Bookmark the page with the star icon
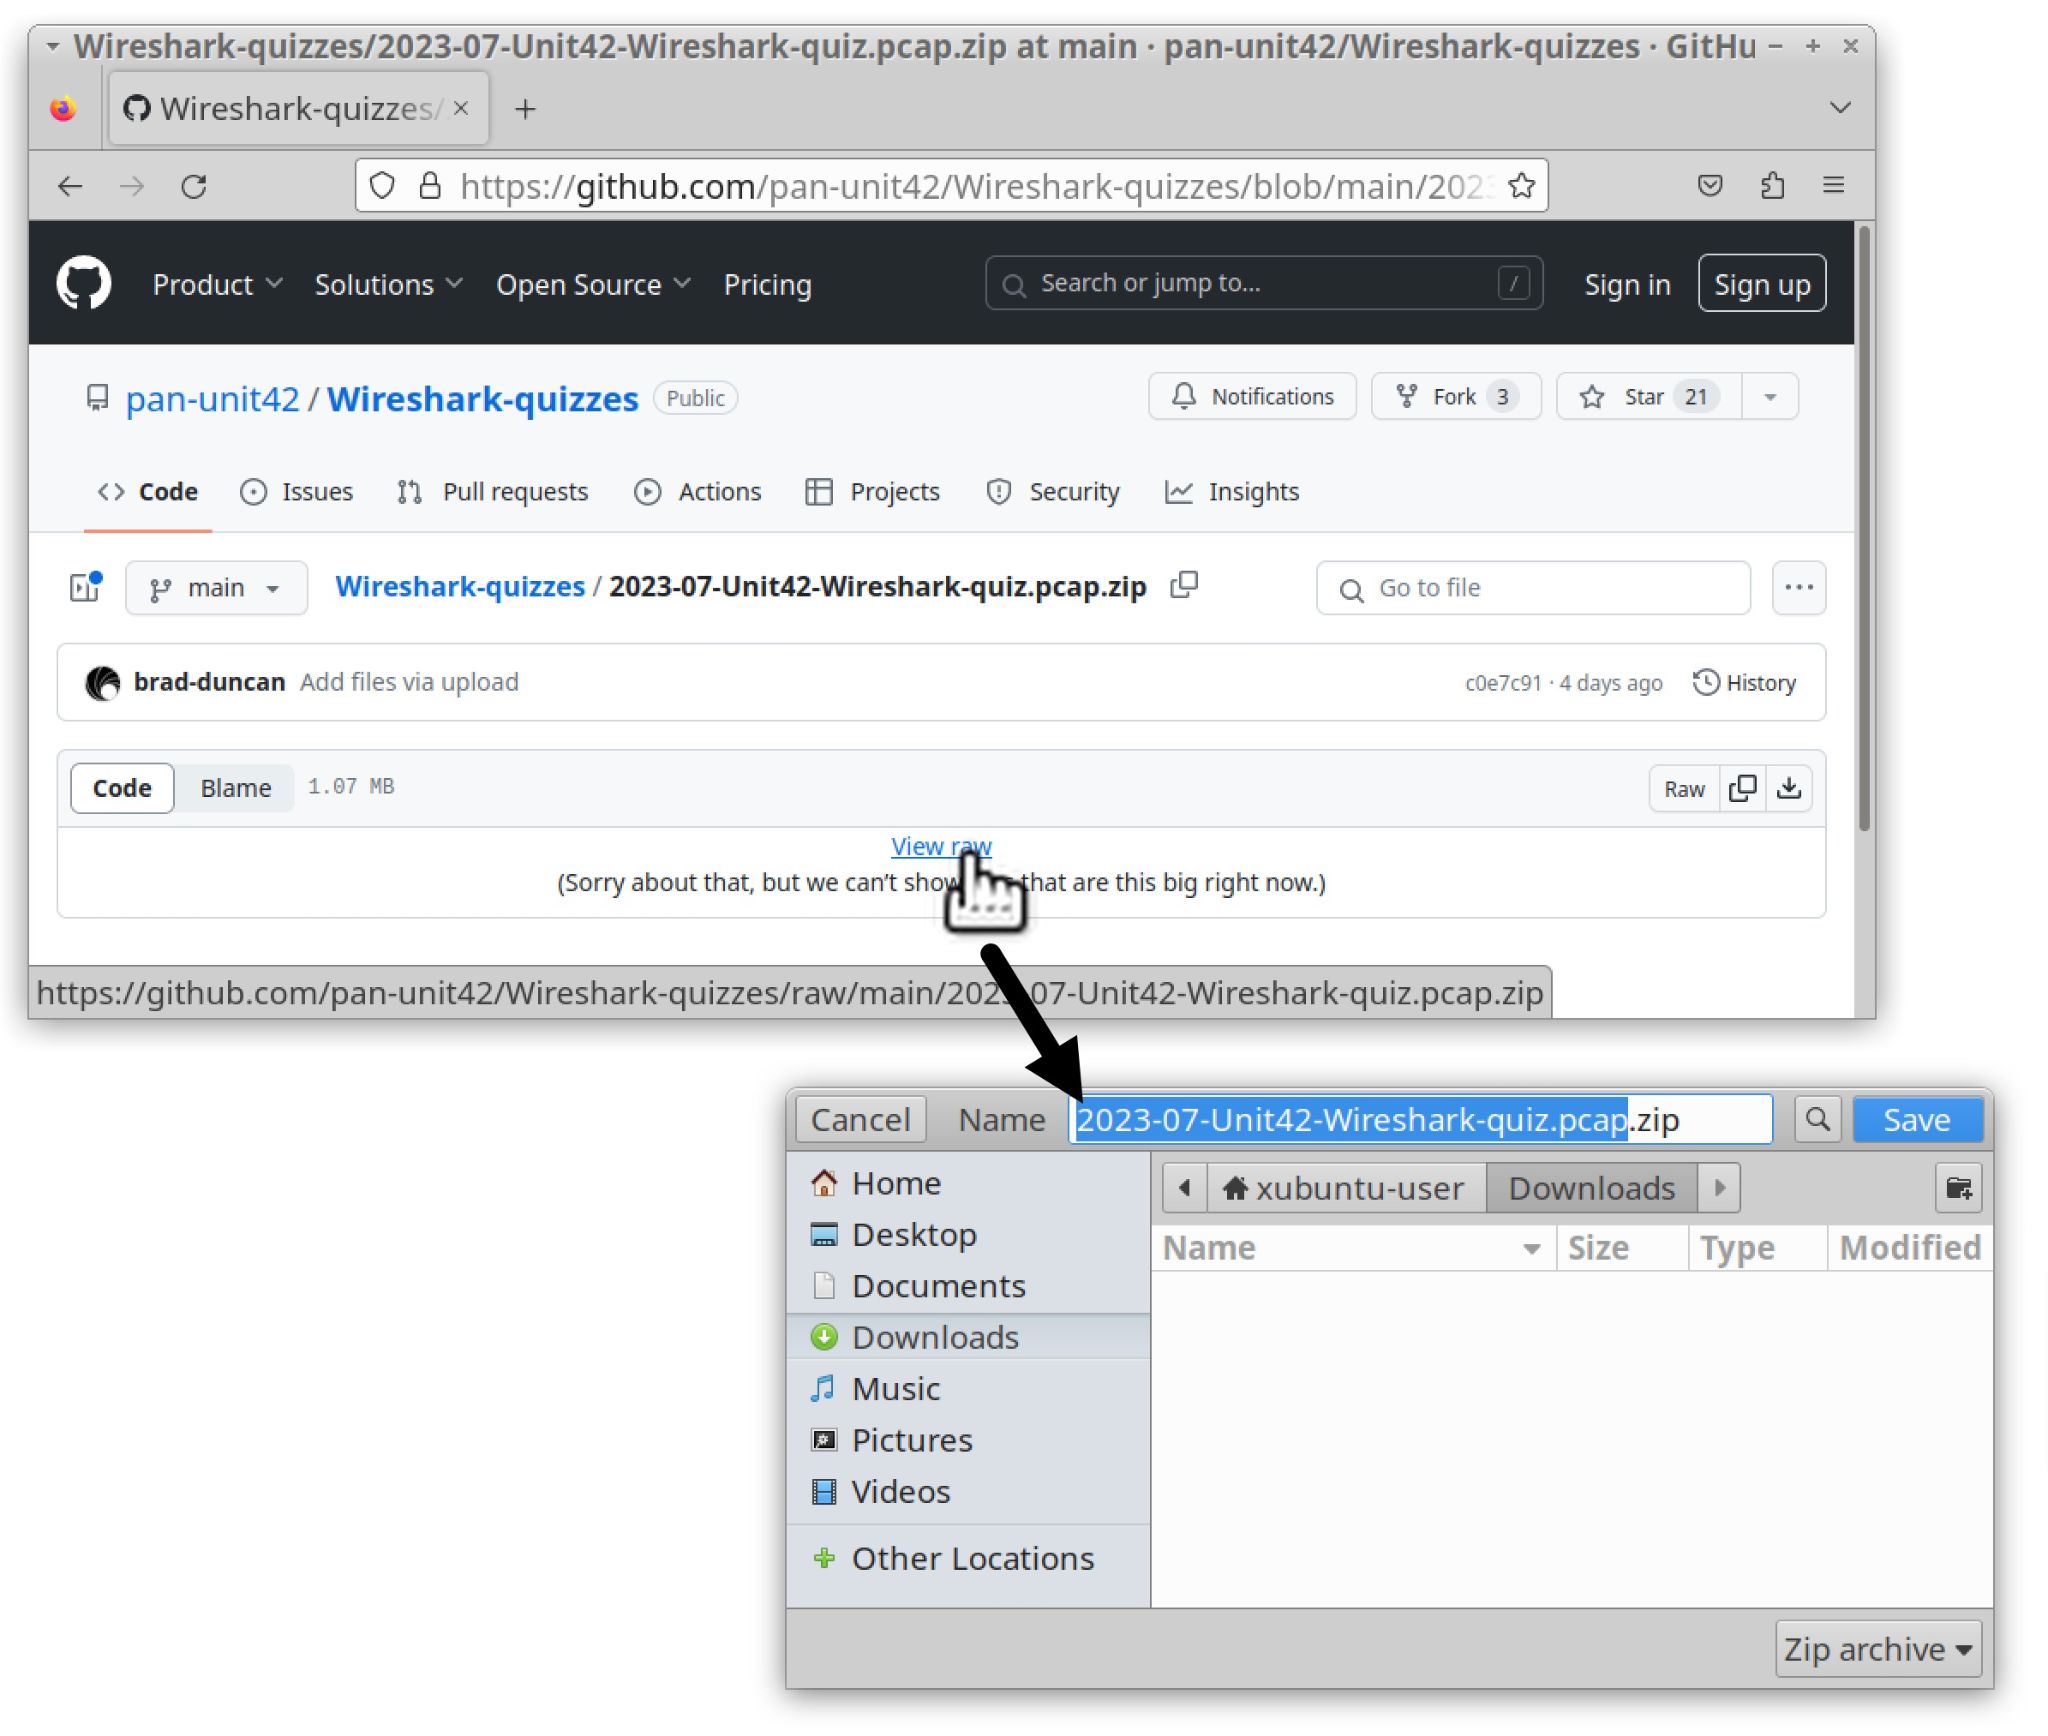The width and height of the screenshot is (2048, 1736). (1521, 186)
